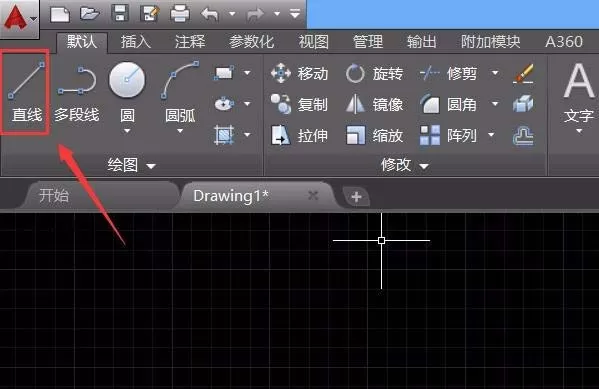The height and width of the screenshot is (389, 599).
Task: Click the Fillet (圆角) tool
Action: [448, 104]
